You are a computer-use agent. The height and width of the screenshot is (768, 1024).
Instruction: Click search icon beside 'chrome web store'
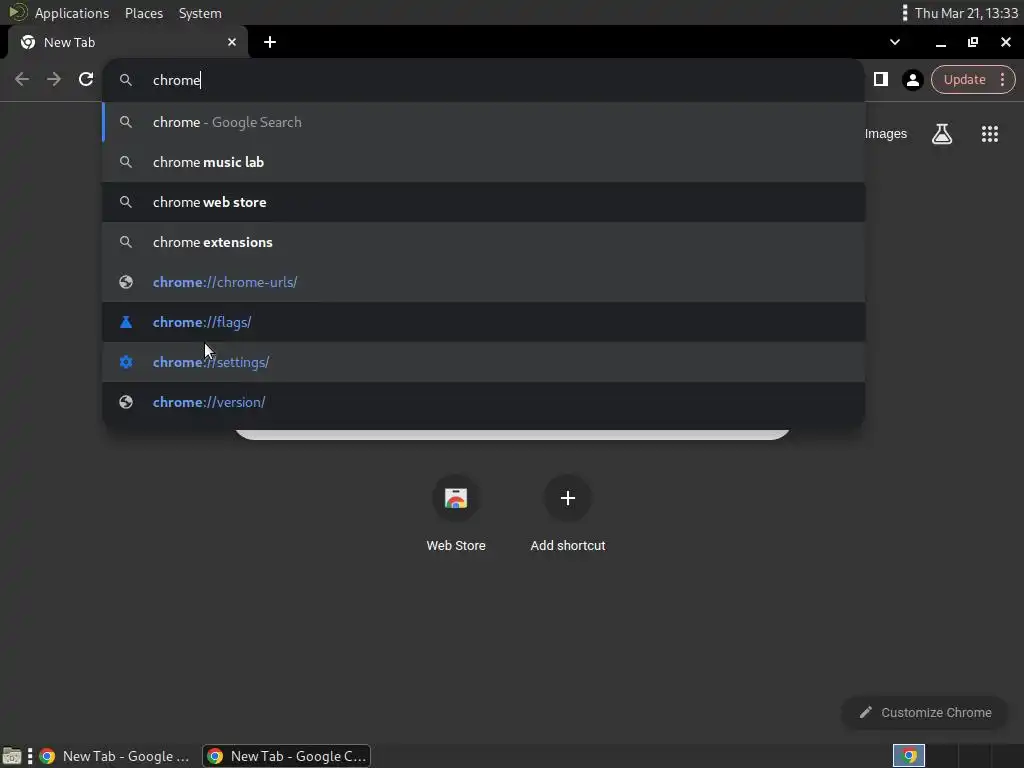pyautogui.click(x=126, y=202)
